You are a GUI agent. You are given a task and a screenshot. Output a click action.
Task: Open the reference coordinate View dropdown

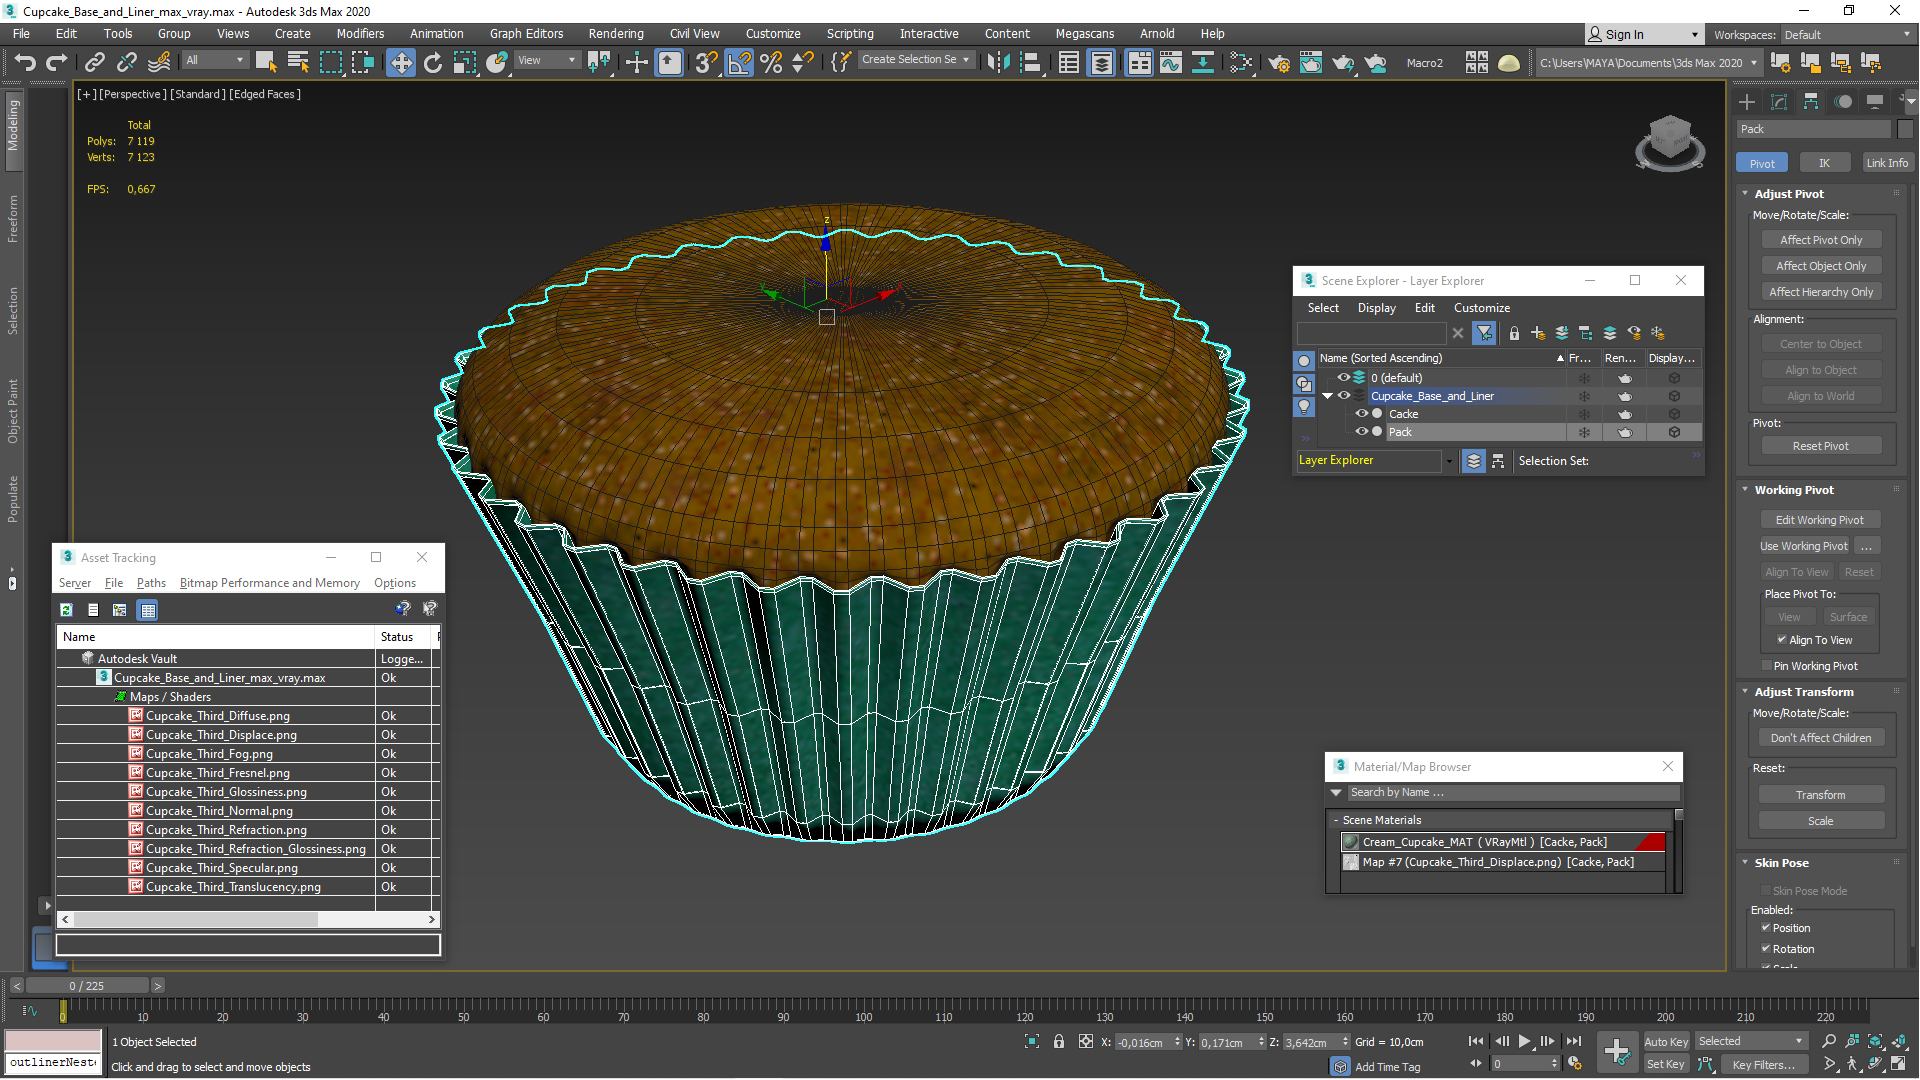coord(546,61)
